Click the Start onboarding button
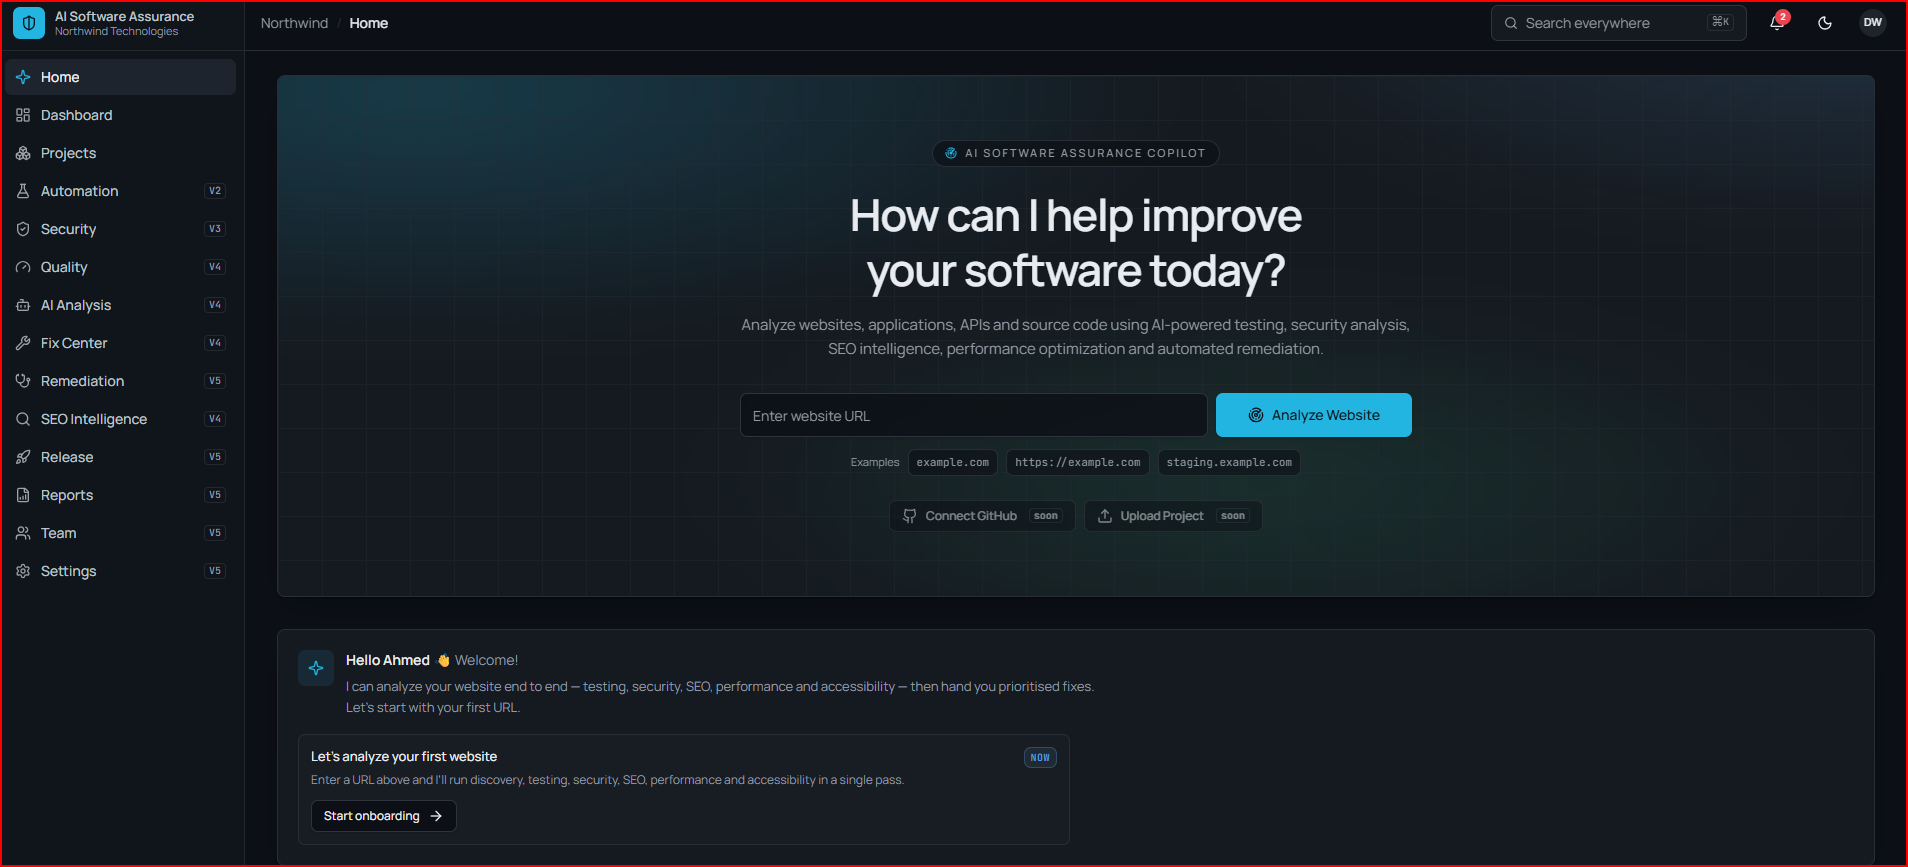Screen dimensions: 1908x867 (383, 816)
